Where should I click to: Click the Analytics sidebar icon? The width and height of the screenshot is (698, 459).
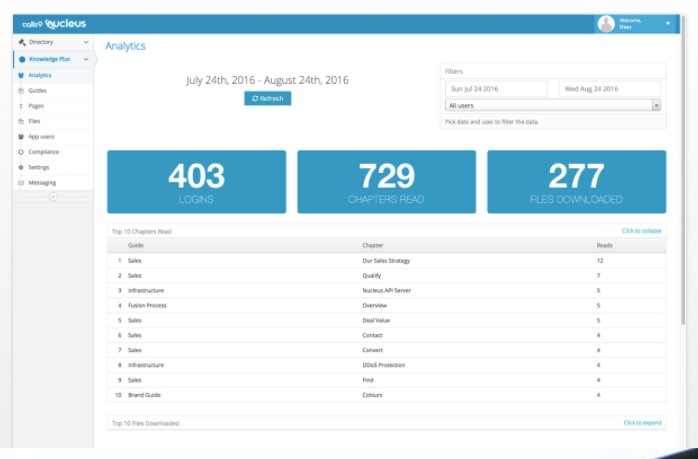21,75
